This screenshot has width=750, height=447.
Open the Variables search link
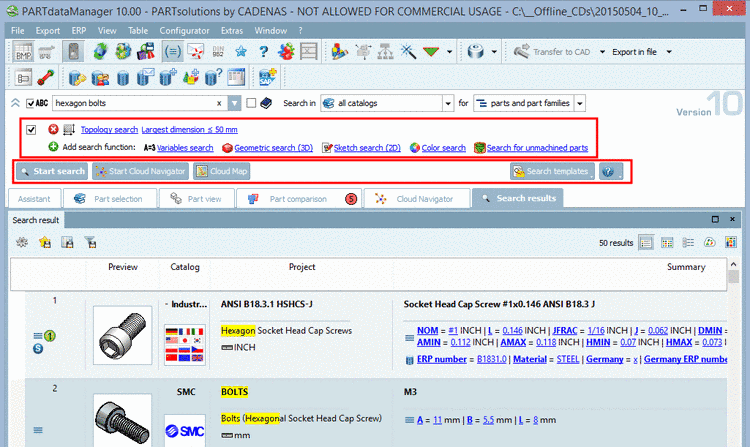click(x=185, y=148)
